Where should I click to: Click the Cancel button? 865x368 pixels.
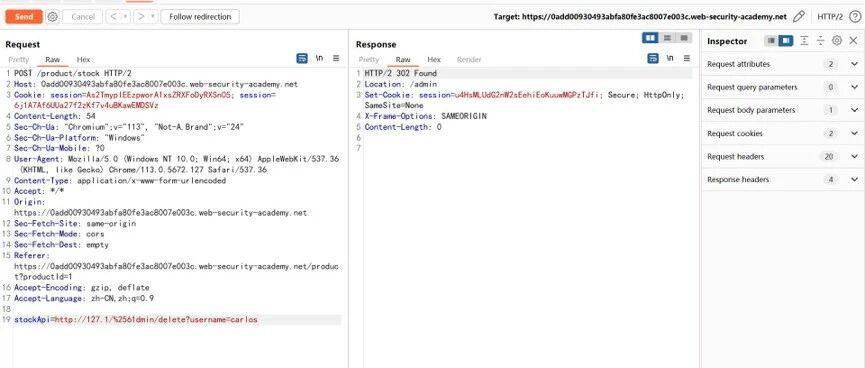click(x=83, y=17)
